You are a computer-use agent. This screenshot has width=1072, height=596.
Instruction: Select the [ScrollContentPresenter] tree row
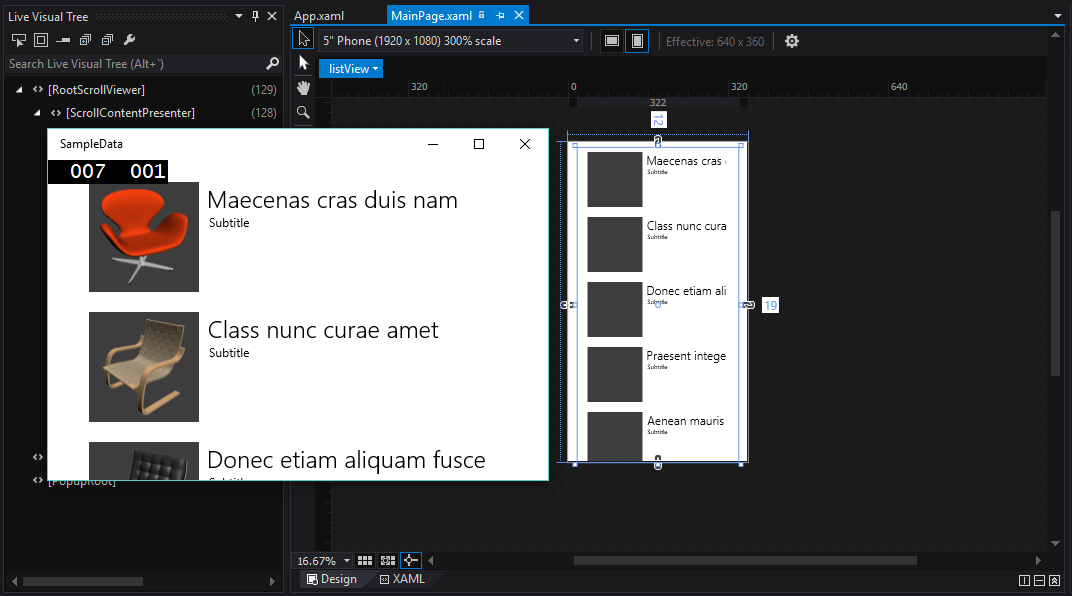pyautogui.click(x=142, y=113)
